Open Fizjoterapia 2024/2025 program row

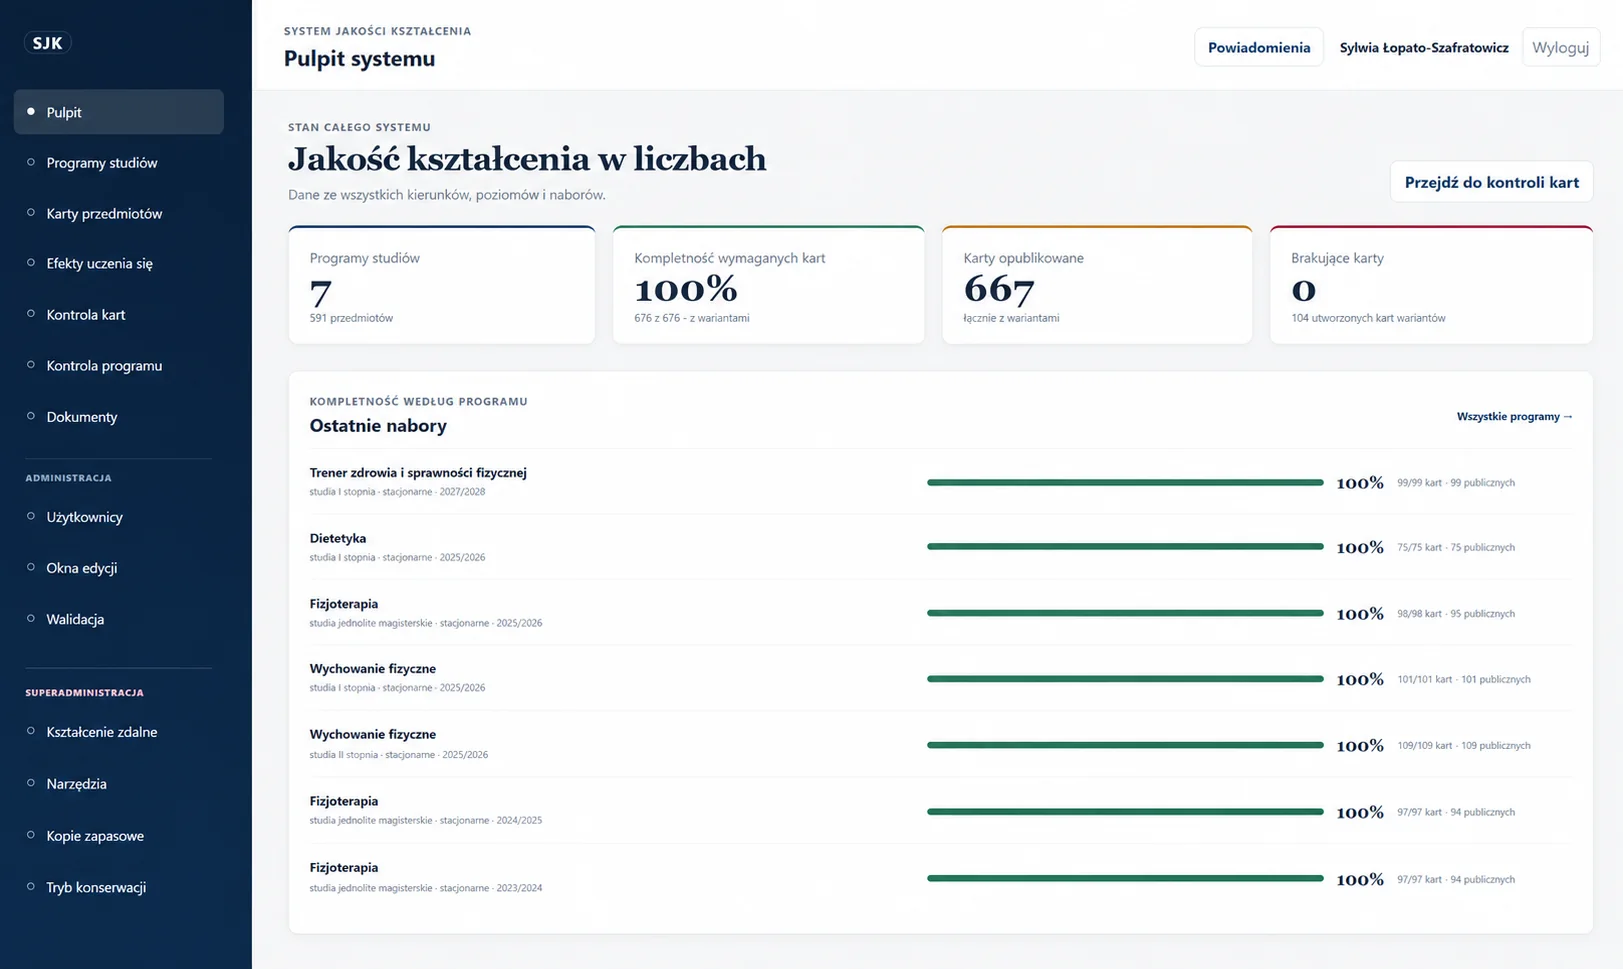(941, 811)
